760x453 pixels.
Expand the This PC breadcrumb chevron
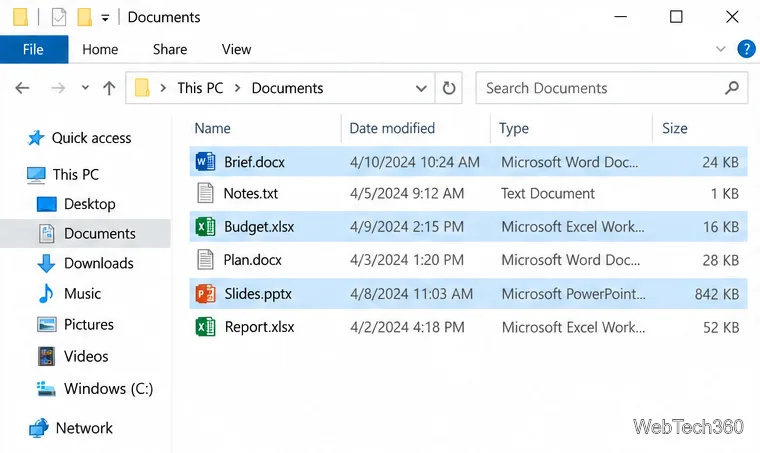pyautogui.click(x=238, y=88)
